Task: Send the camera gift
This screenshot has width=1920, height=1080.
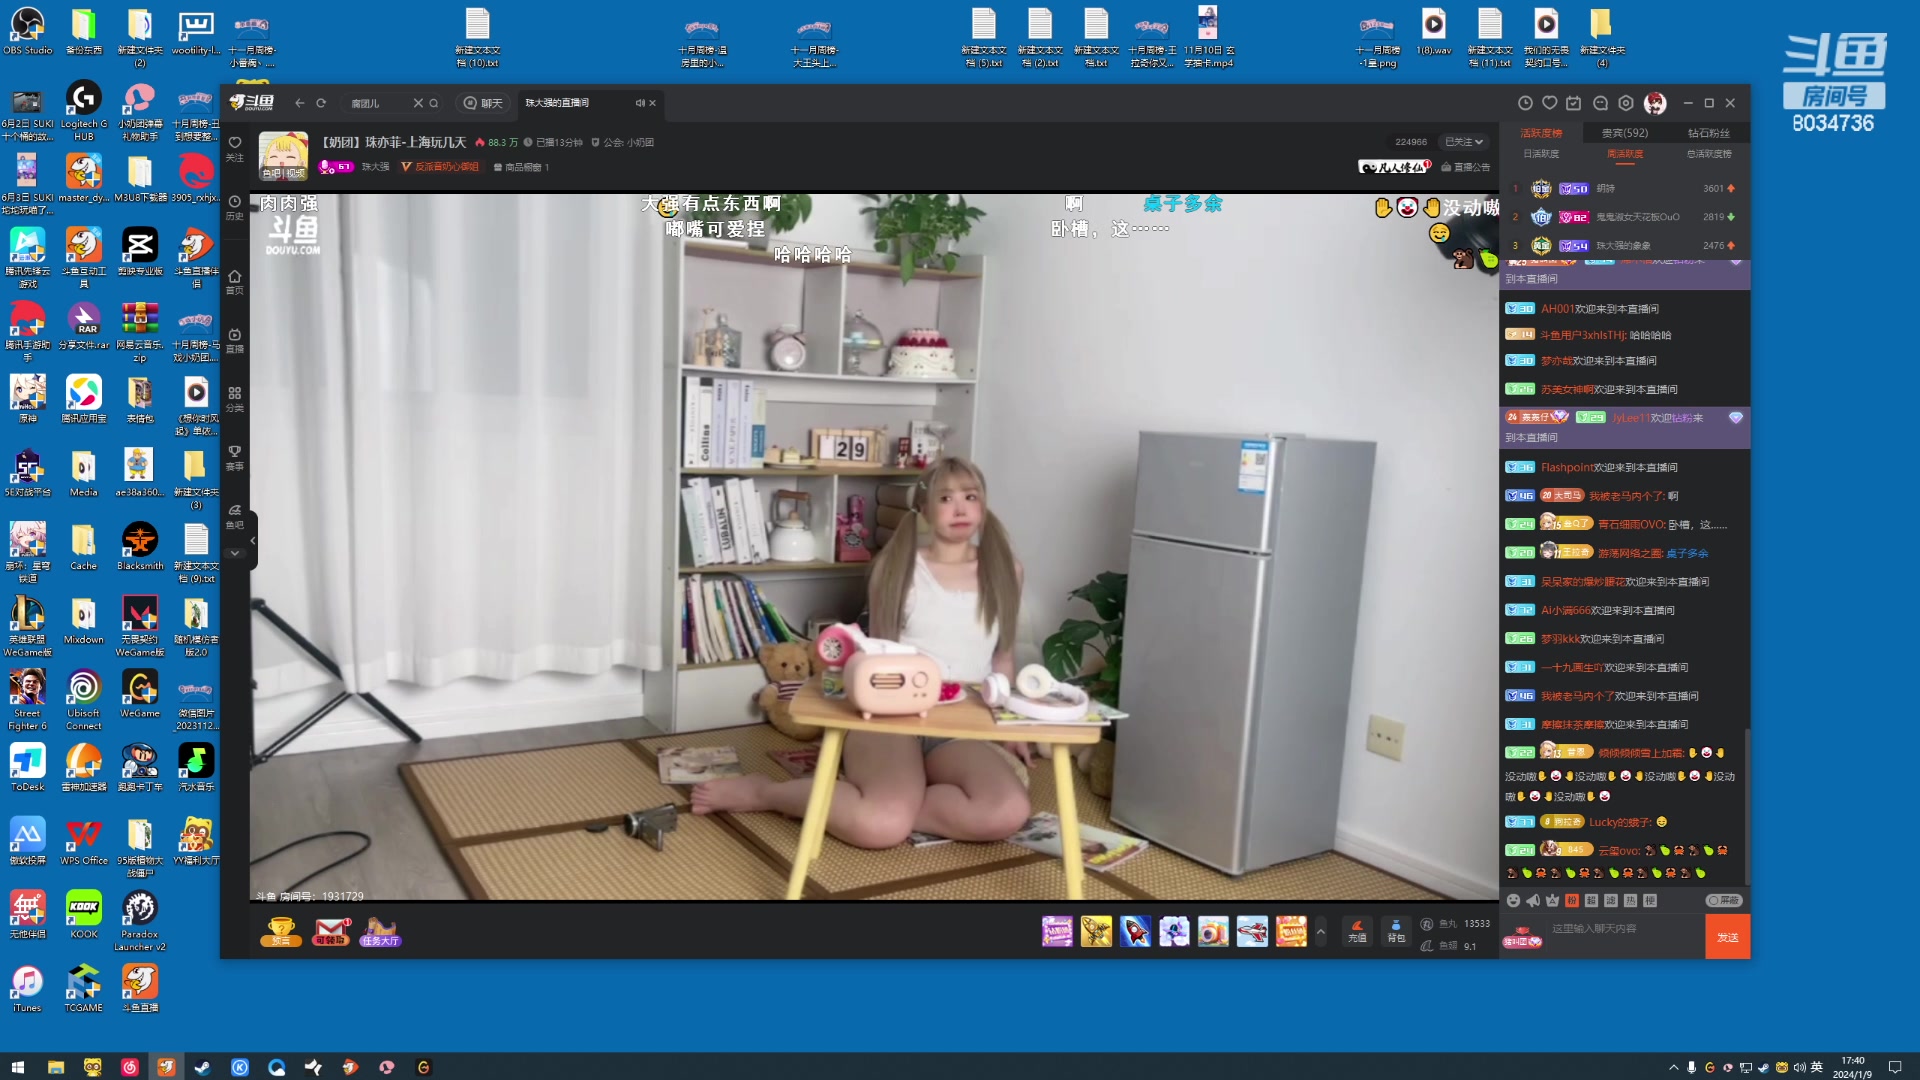Action: click(x=1213, y=931)
